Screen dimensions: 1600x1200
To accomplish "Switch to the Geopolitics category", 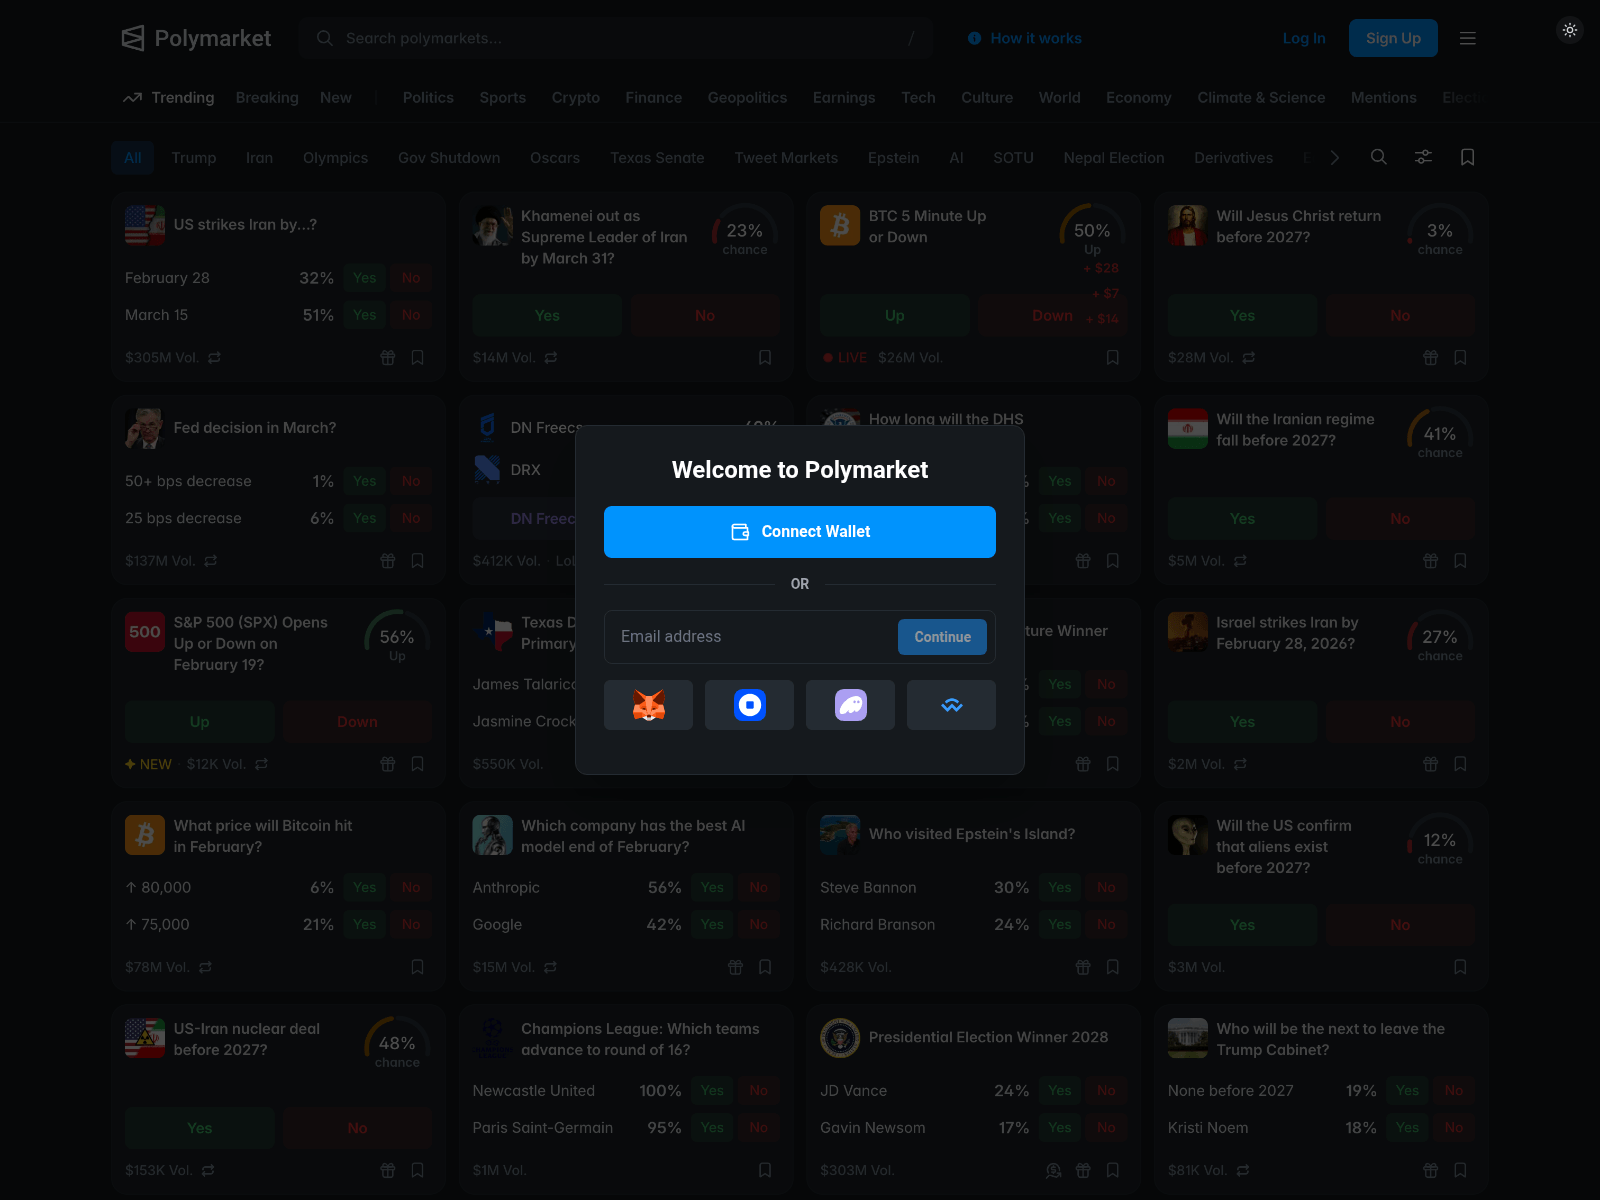I will coord(747,97).
